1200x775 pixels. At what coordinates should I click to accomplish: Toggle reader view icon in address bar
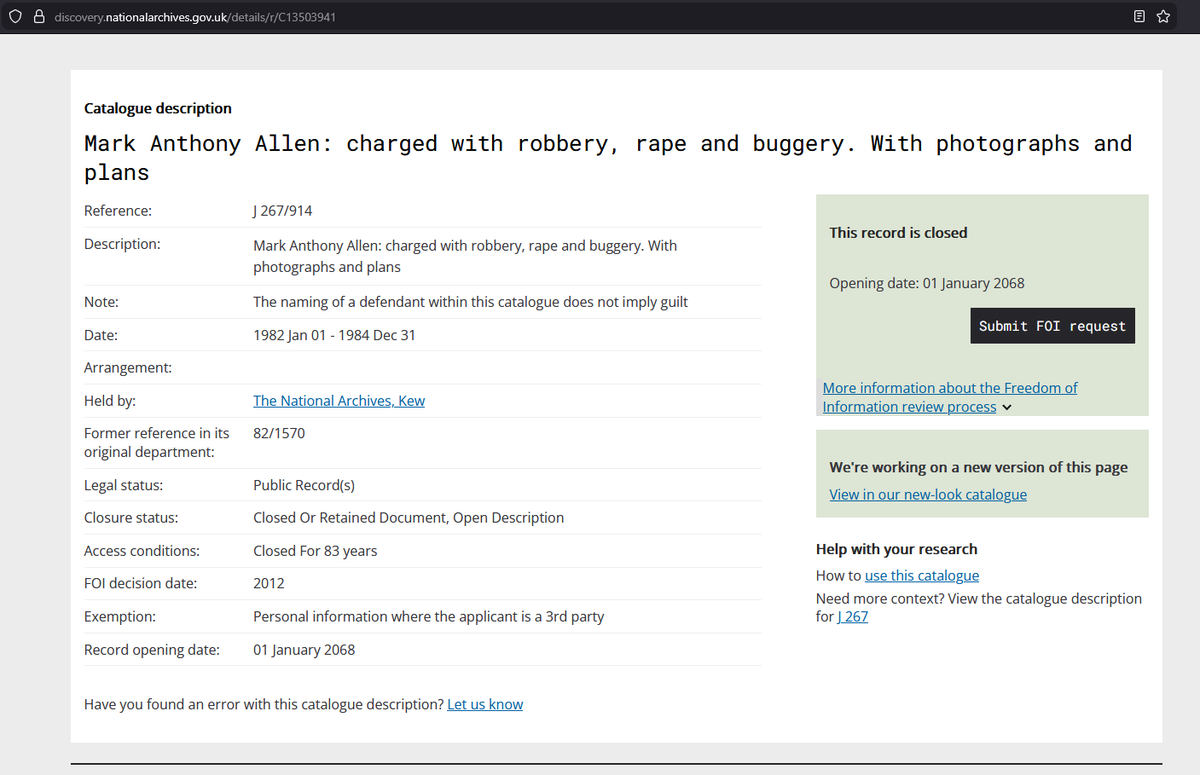tap(1140, 17)
